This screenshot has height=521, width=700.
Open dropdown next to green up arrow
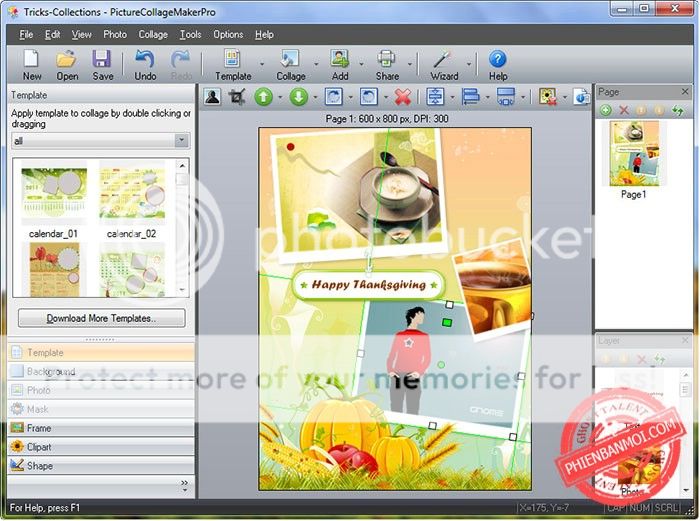click(280, 97)
